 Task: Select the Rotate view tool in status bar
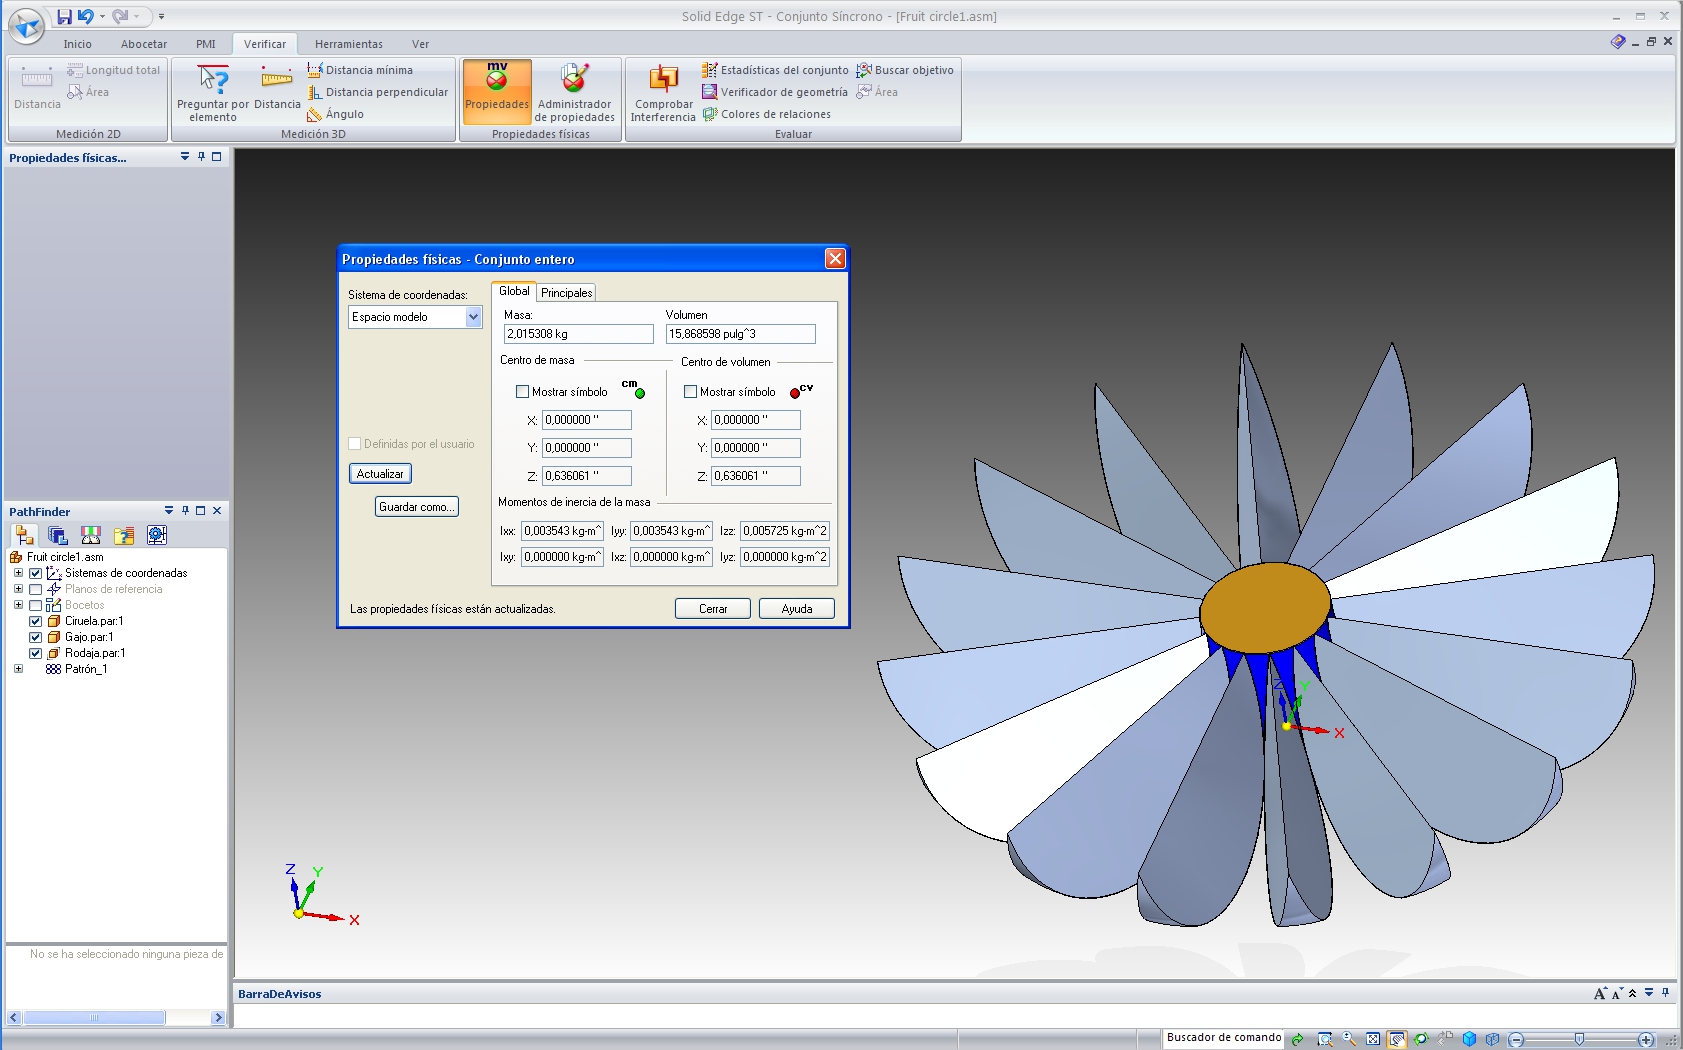[x=1421, y=1039]
